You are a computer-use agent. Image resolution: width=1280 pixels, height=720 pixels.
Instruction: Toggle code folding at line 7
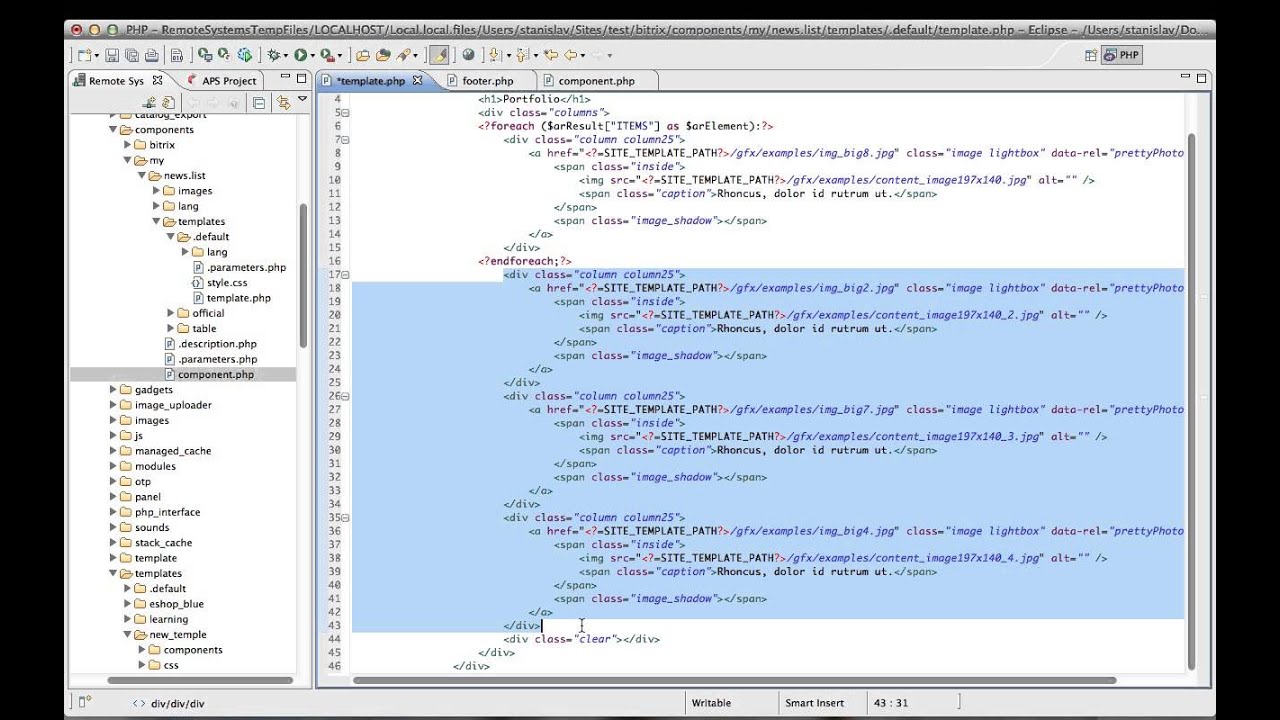pos(345,140)
